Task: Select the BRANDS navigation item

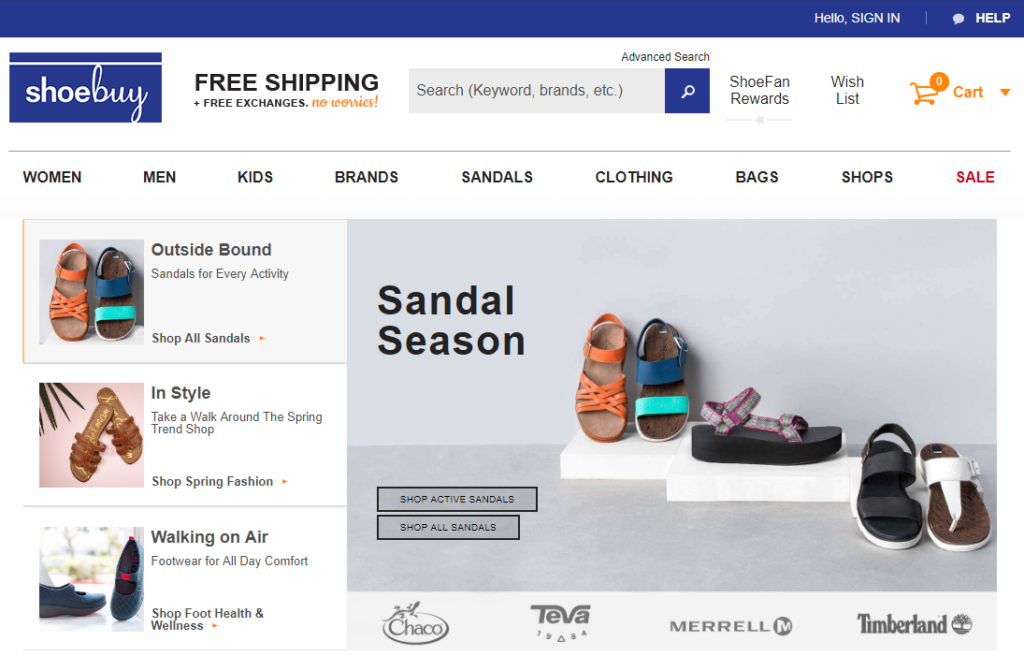Action: click(x=366, y=177)
